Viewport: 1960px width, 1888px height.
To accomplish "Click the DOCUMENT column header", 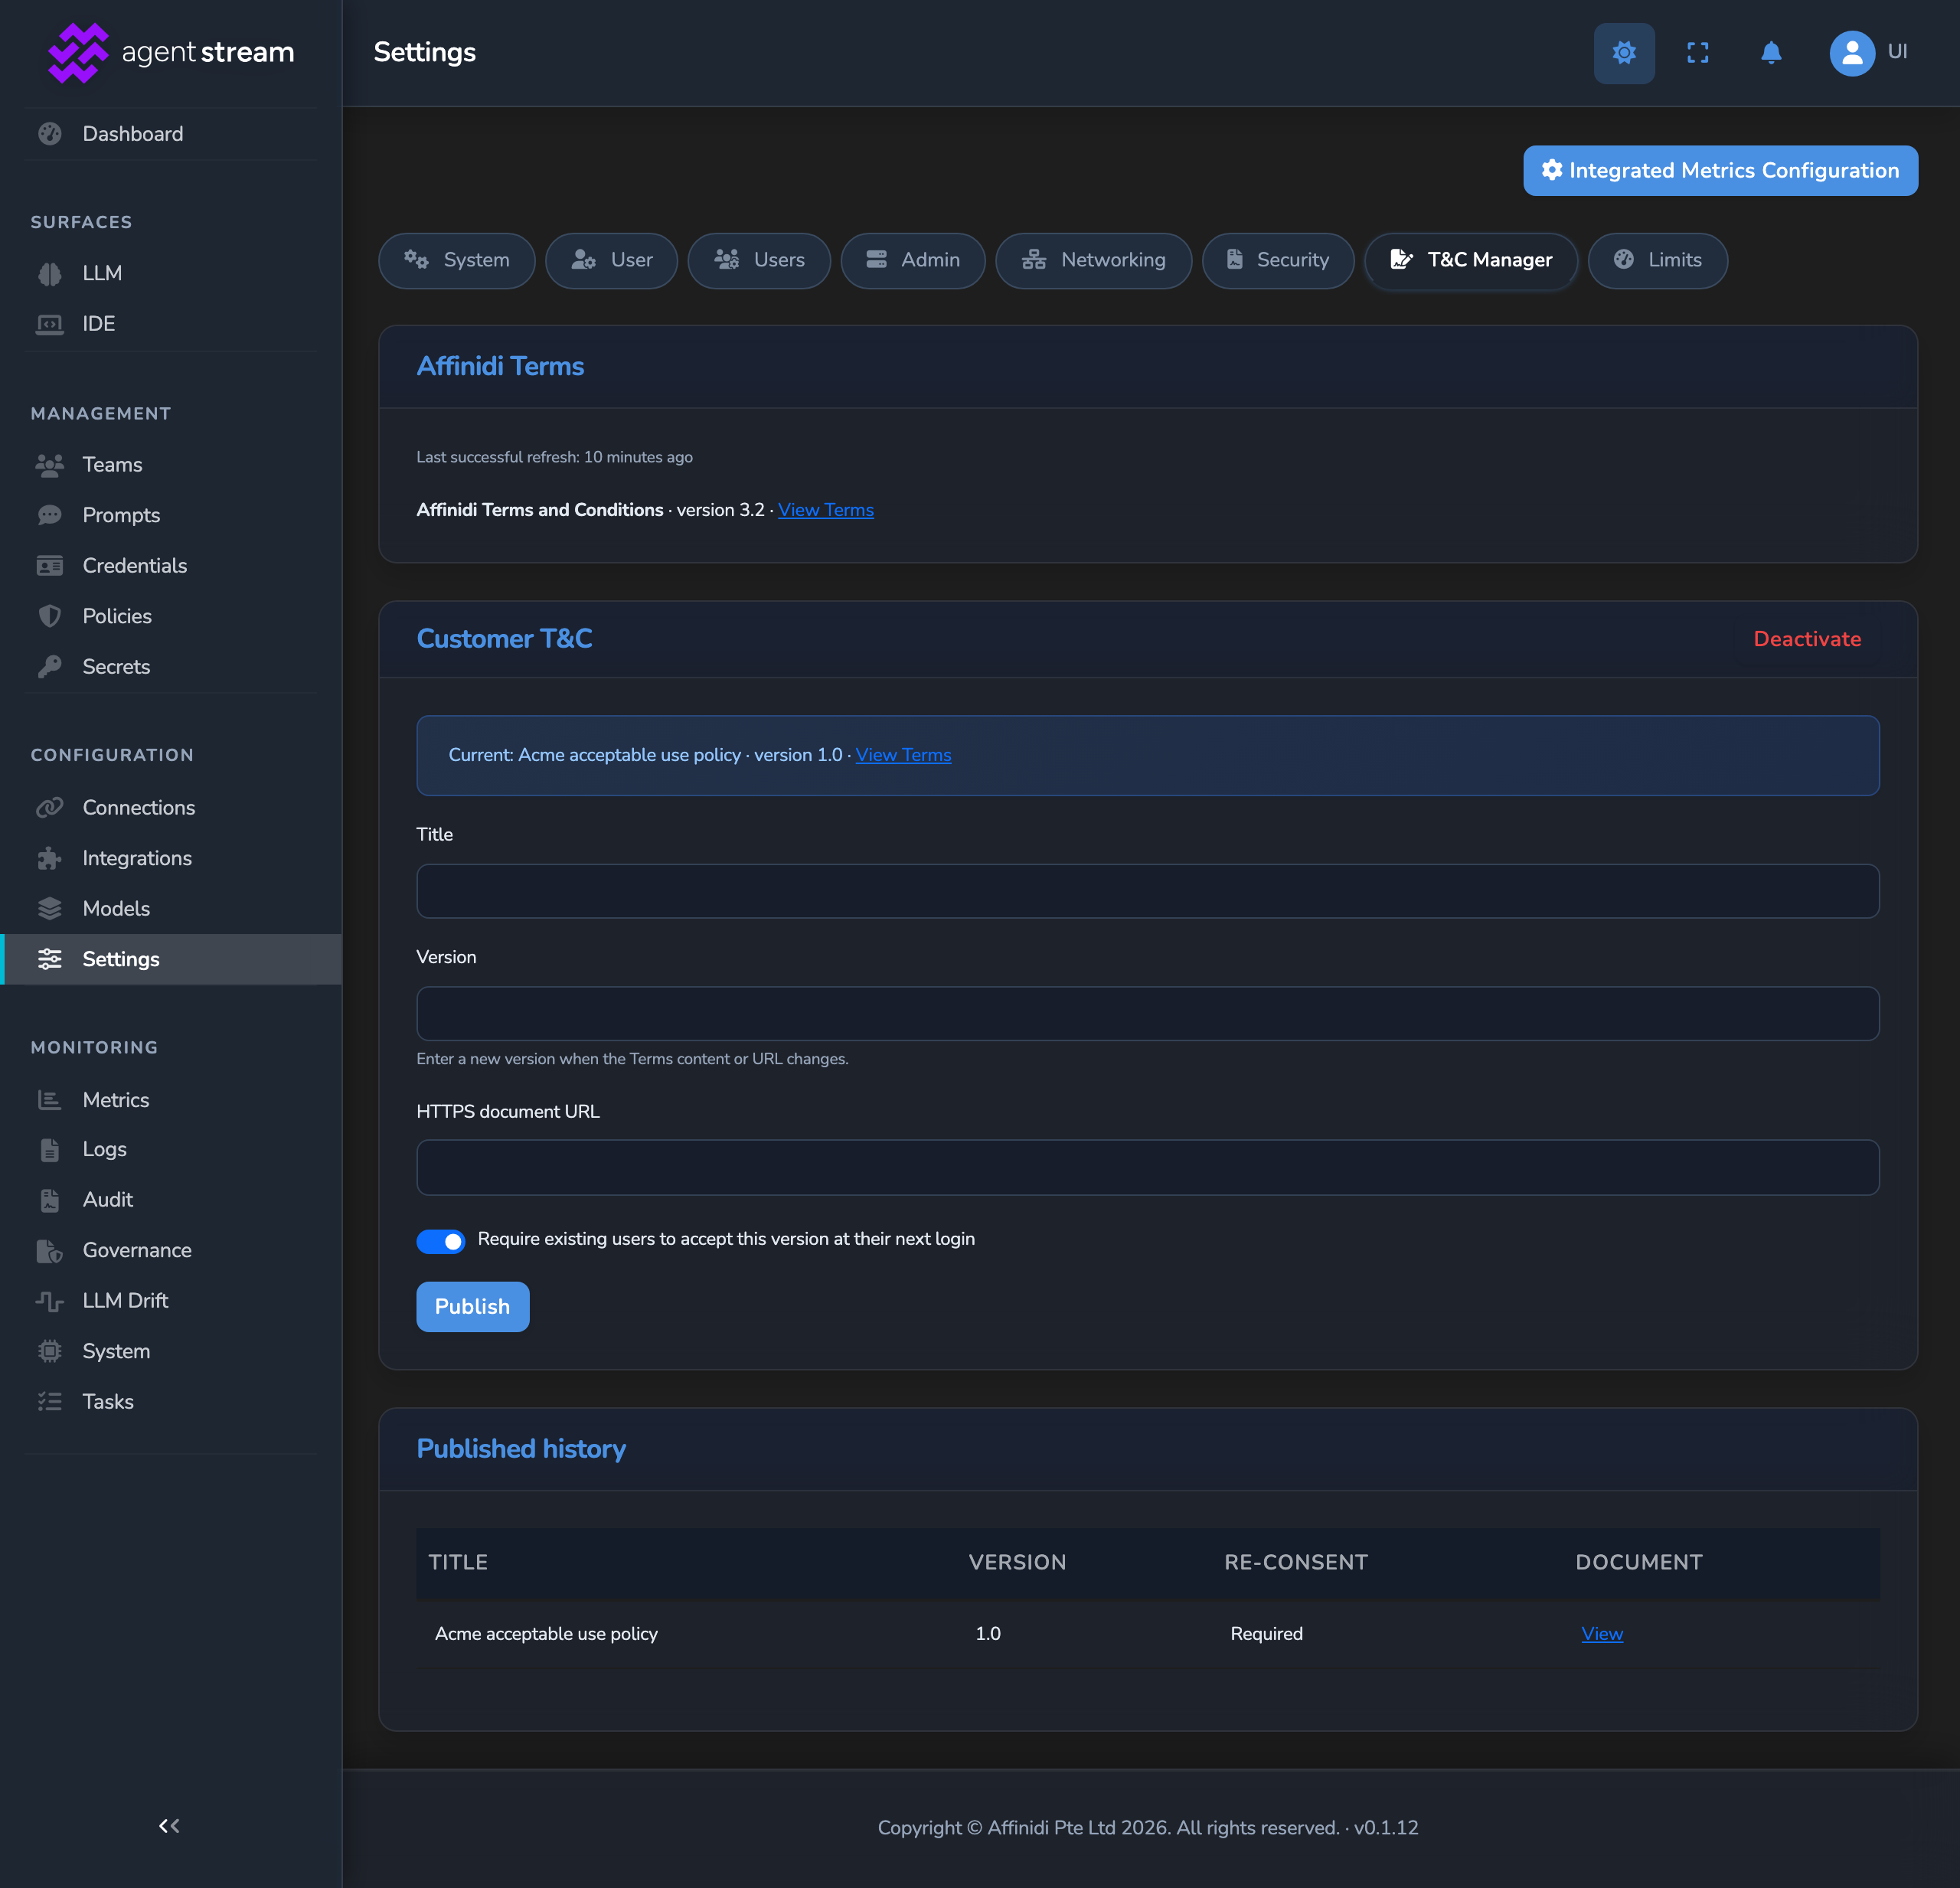I will [x=1639, y=1562].
